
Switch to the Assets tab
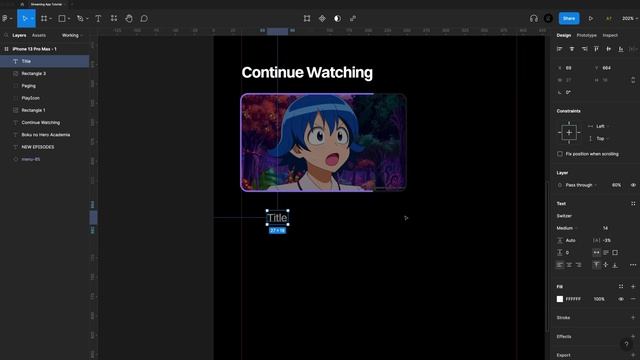point(39,36)
